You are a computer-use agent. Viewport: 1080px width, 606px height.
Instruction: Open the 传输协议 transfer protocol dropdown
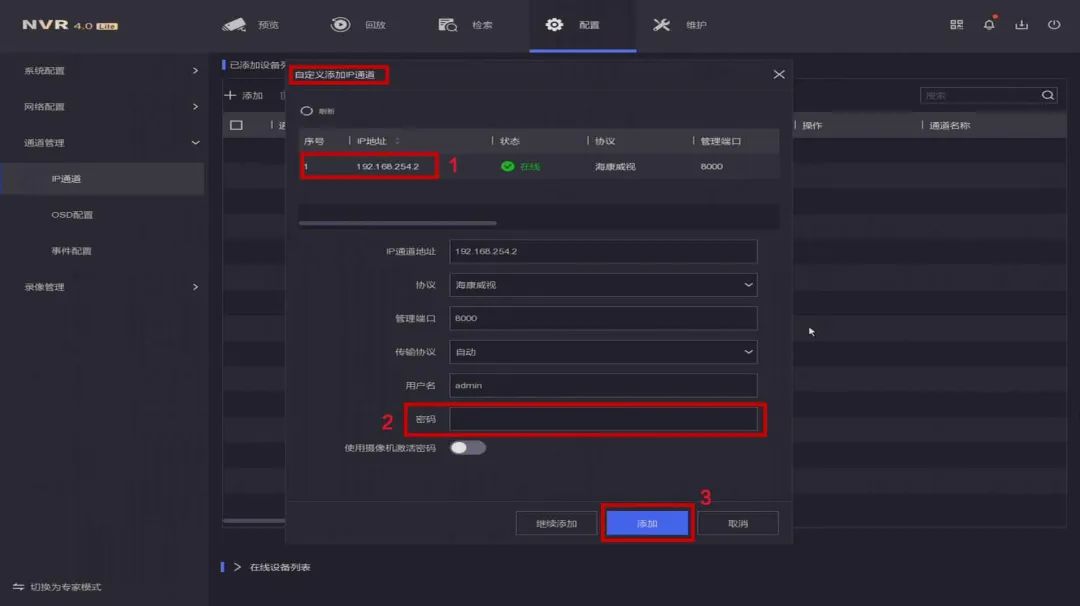603,352
